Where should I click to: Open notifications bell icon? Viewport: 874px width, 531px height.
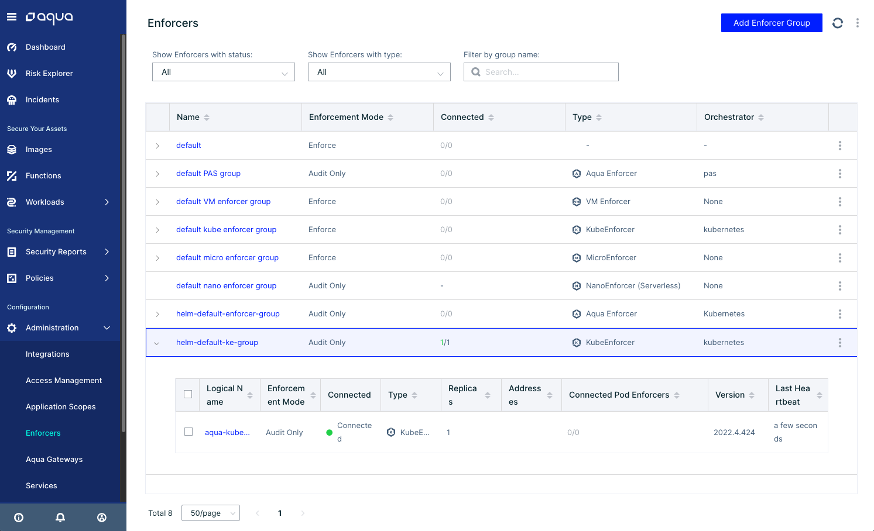[60, 518]
